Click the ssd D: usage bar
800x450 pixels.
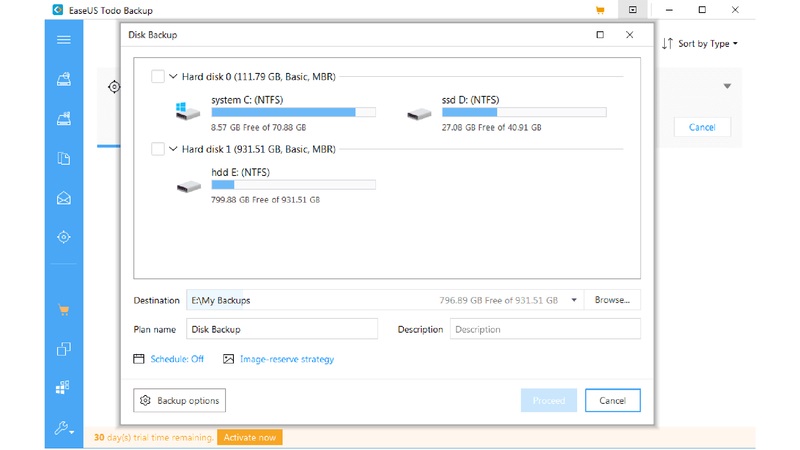524,112
